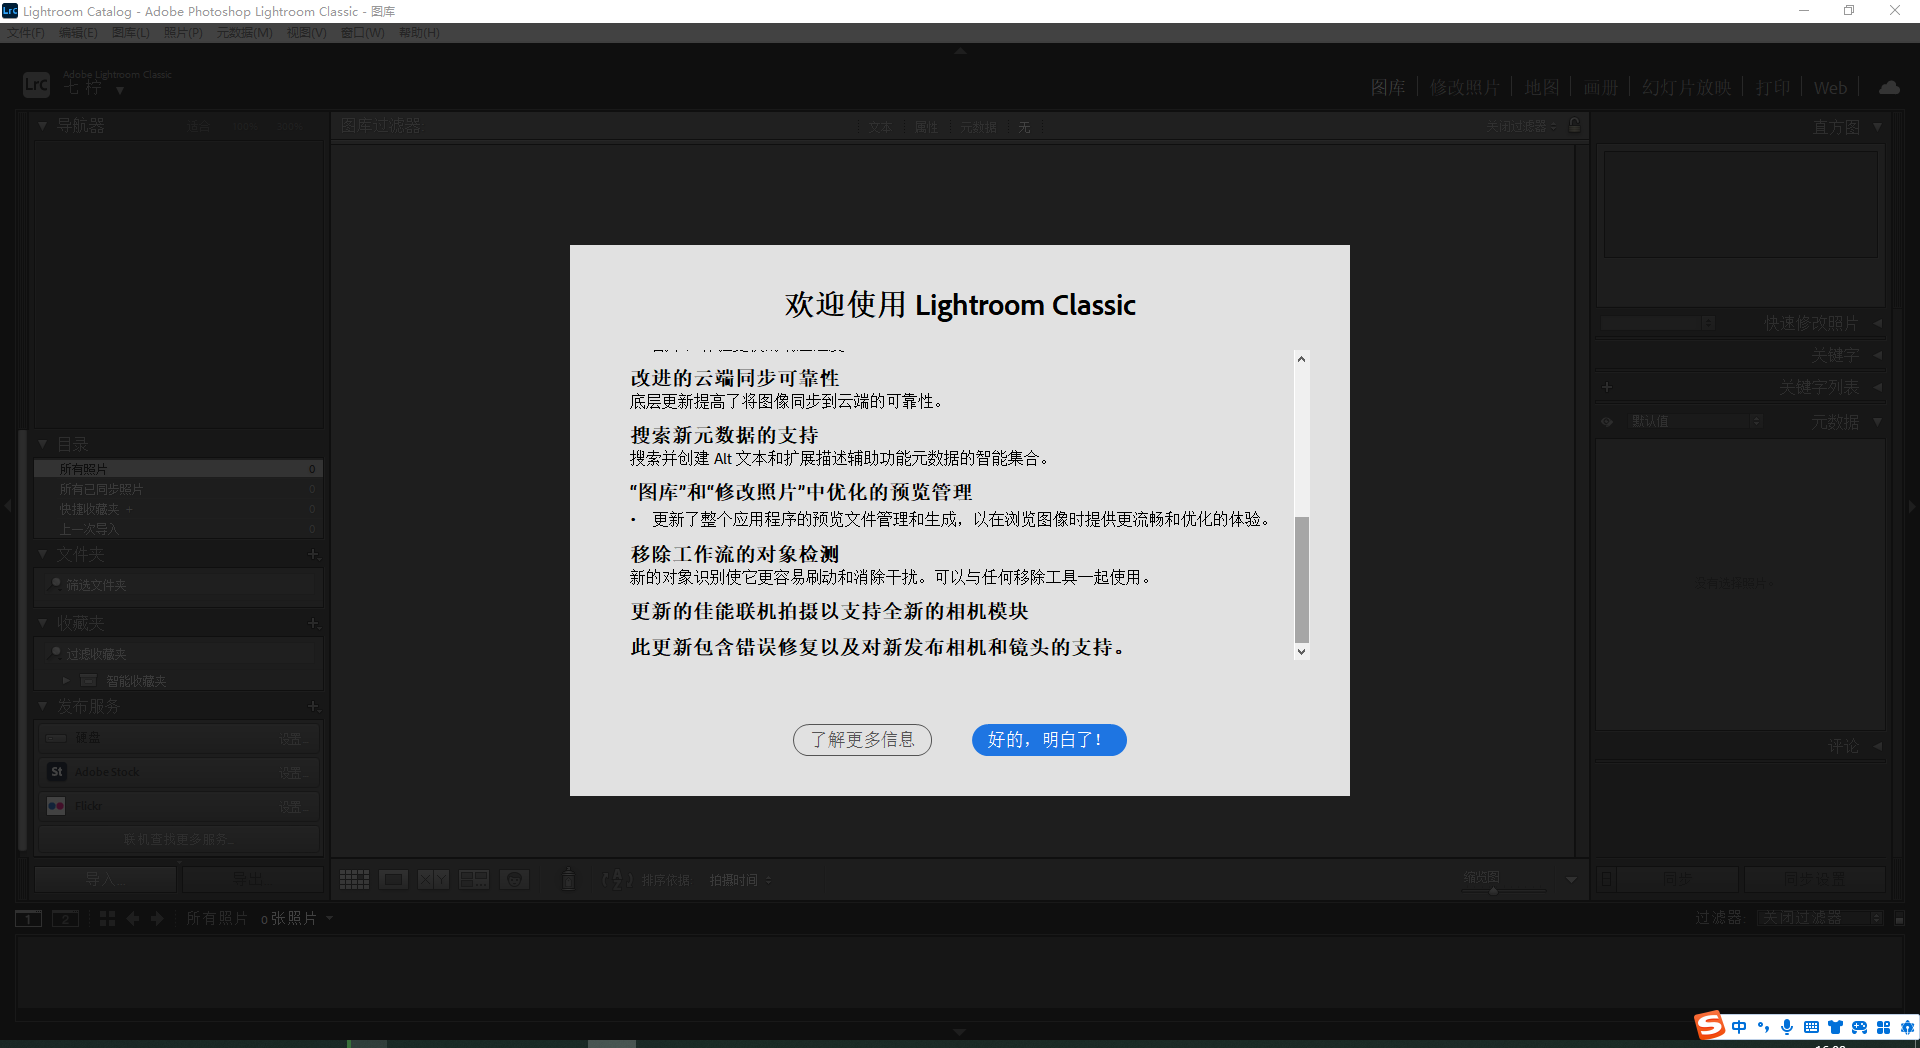This screenshot has height=1048, width=1920.
Task: Switch to the Web module
Action: 1830,88
